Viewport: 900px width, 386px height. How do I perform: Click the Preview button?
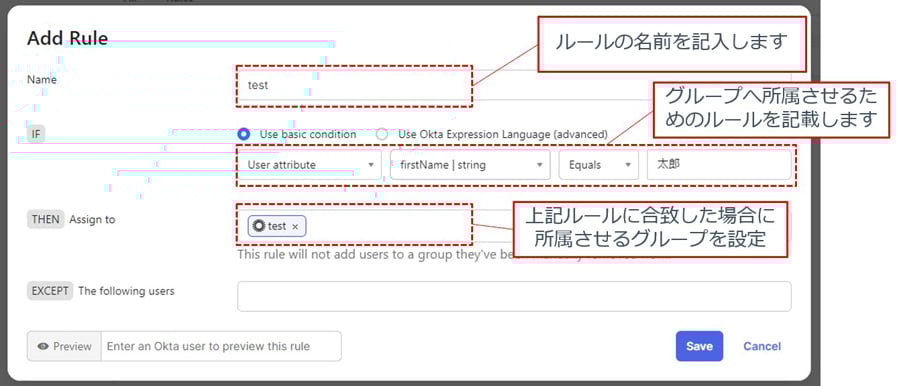click(64, 346)
